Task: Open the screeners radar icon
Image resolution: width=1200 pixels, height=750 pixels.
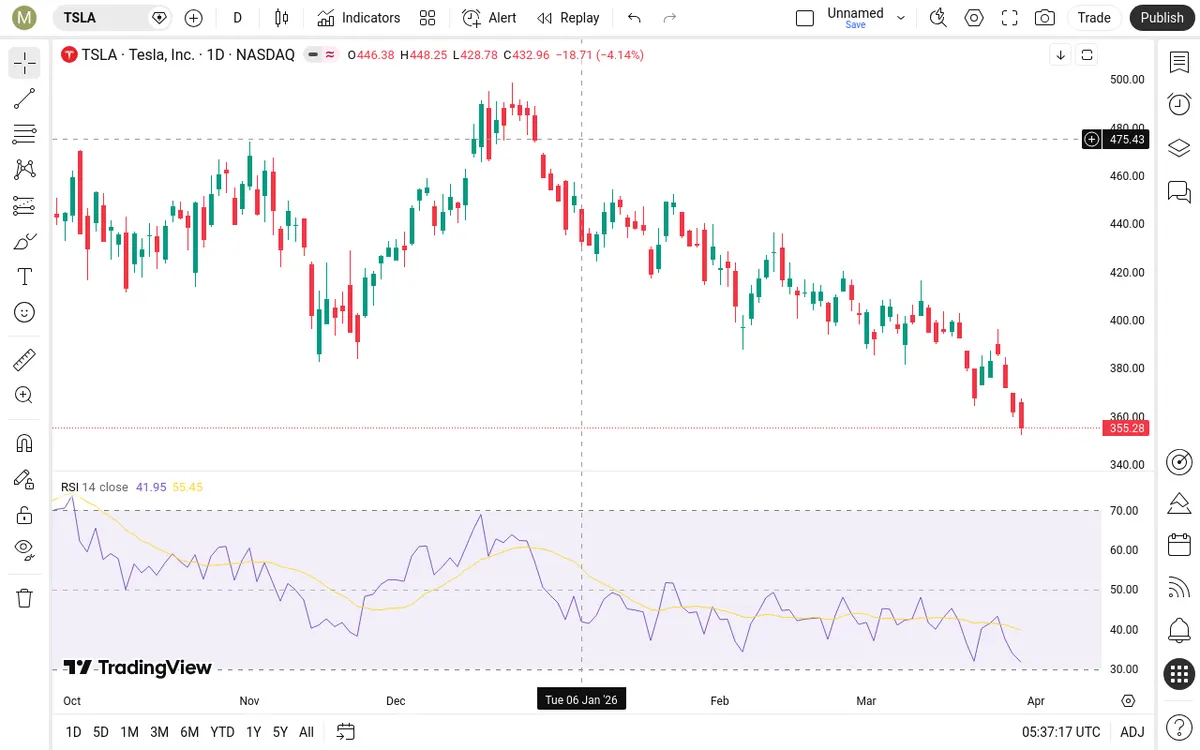Action: tap(1179, 462)
